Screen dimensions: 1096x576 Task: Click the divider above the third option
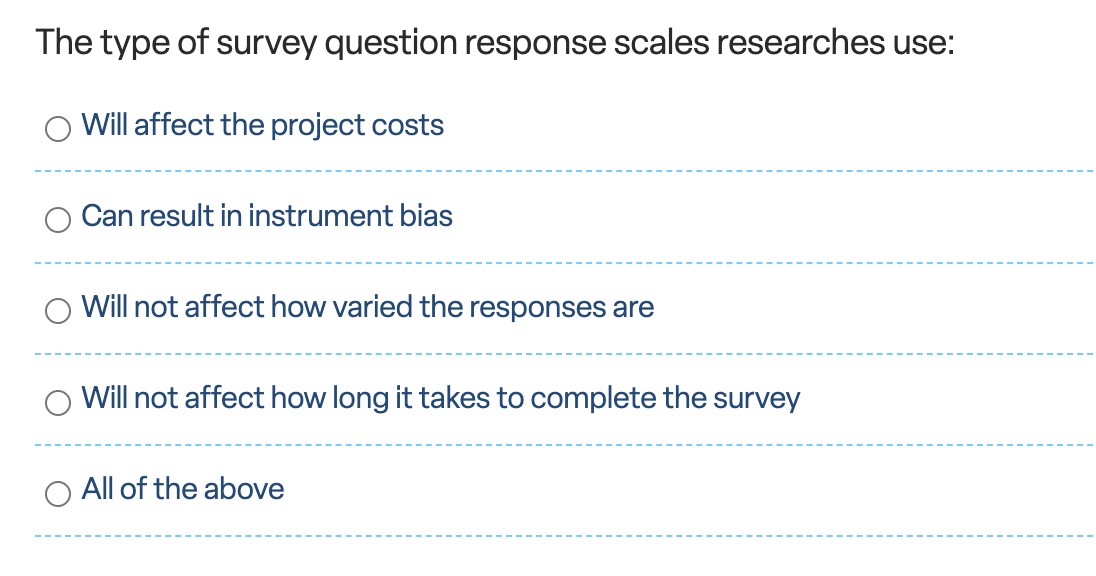(548, 263)
